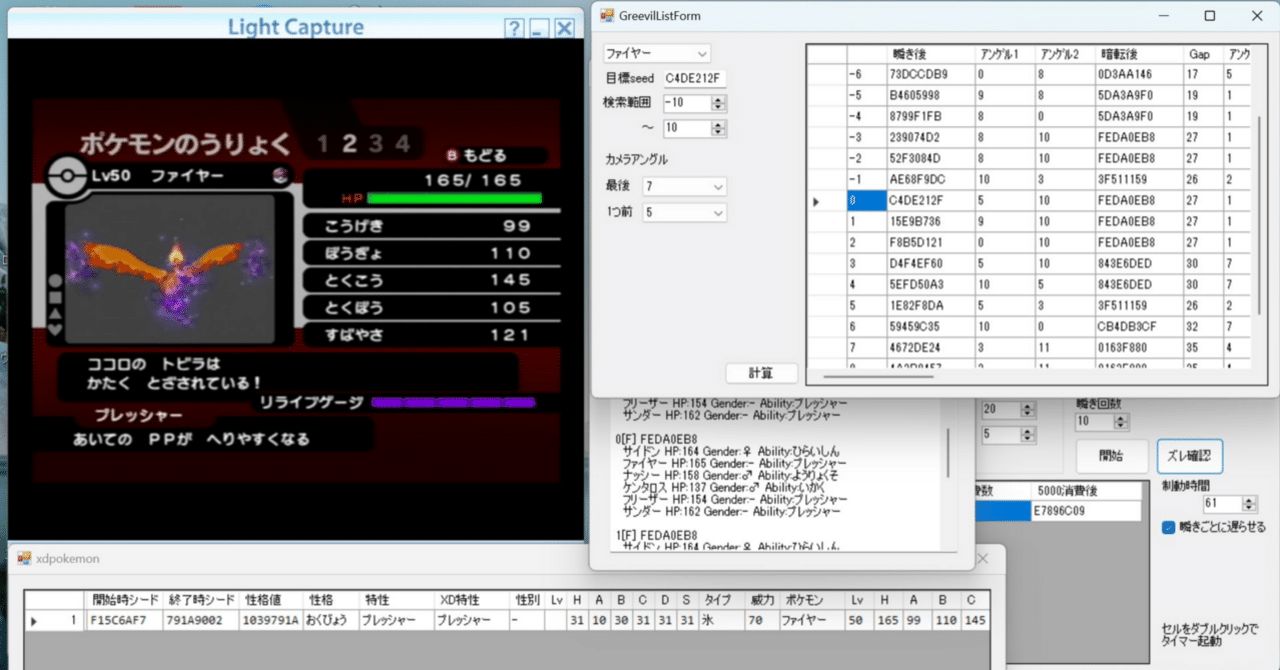Click the spinner arrows of the upper range field showing 10
1280x670 pixels.
(718, 128)
